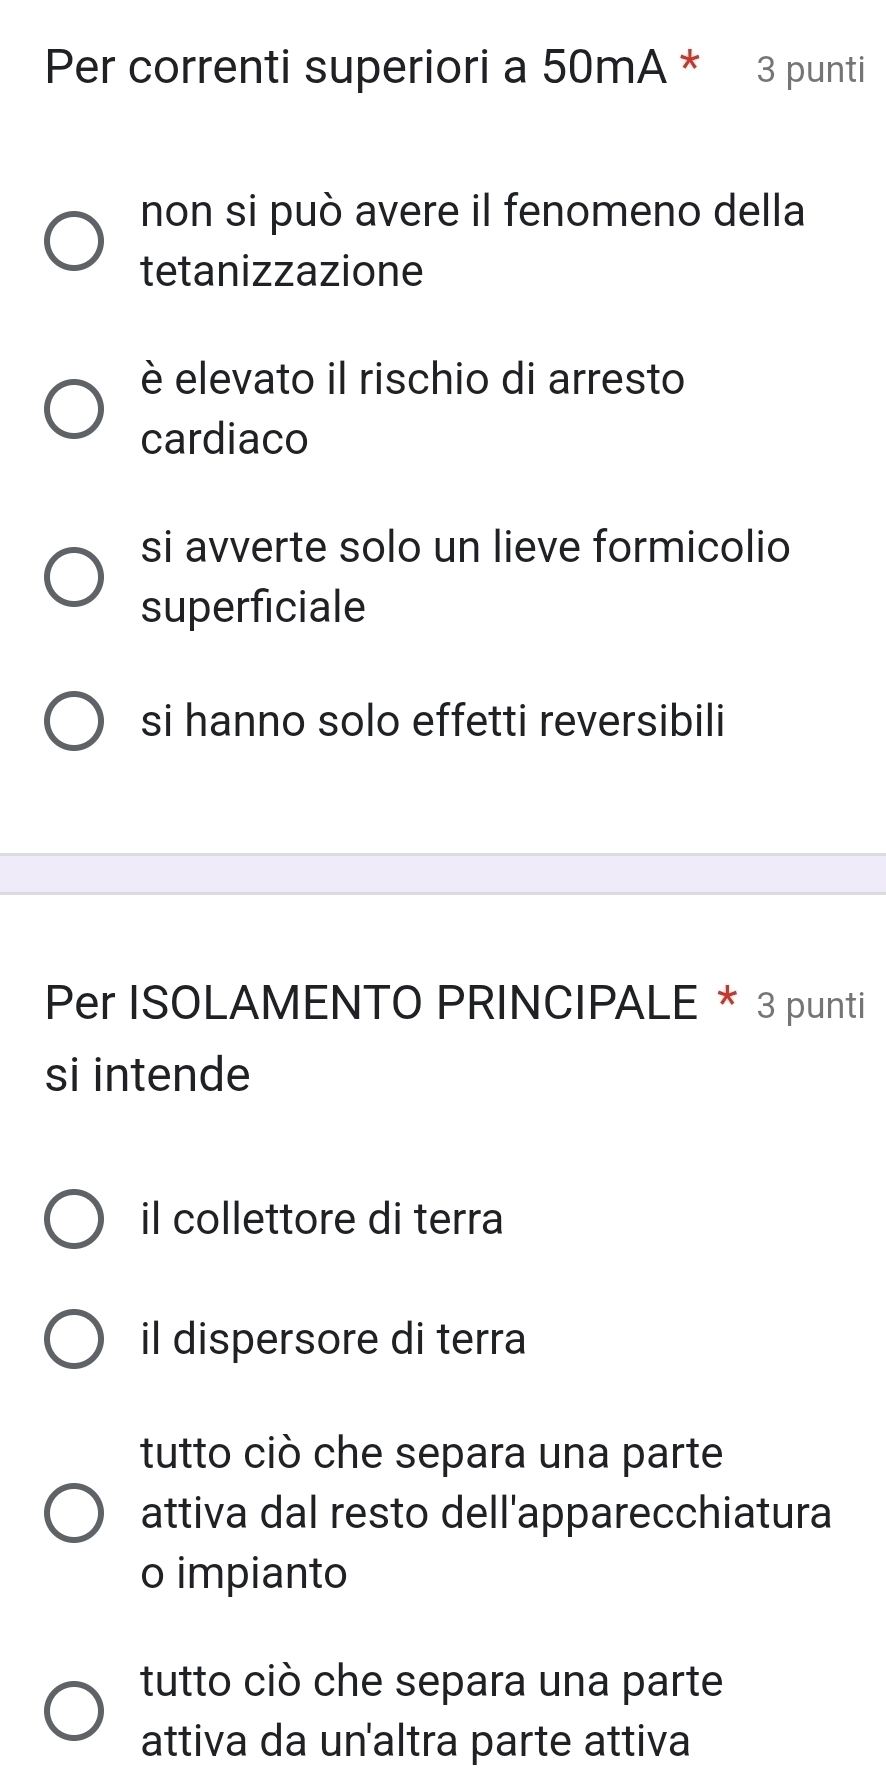This screenshot has height=1787, width=886.
Task: Click the 'è elevato il rischio di arresto cardiaco' label text
Action: point(412,408)
